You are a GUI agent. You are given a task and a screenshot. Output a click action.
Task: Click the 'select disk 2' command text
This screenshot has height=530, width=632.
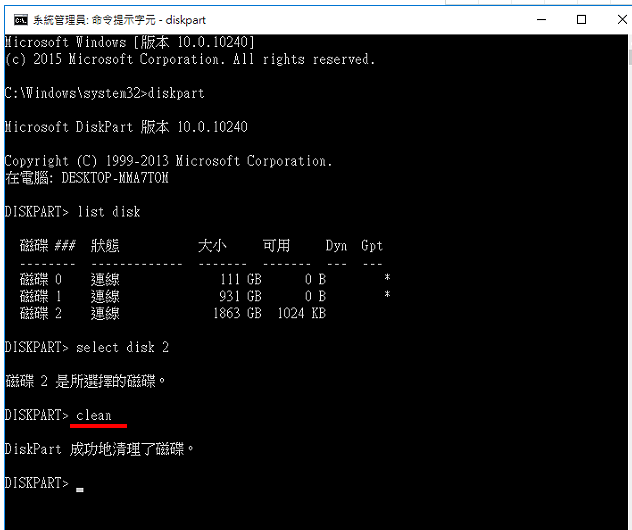tap(123, 347)
